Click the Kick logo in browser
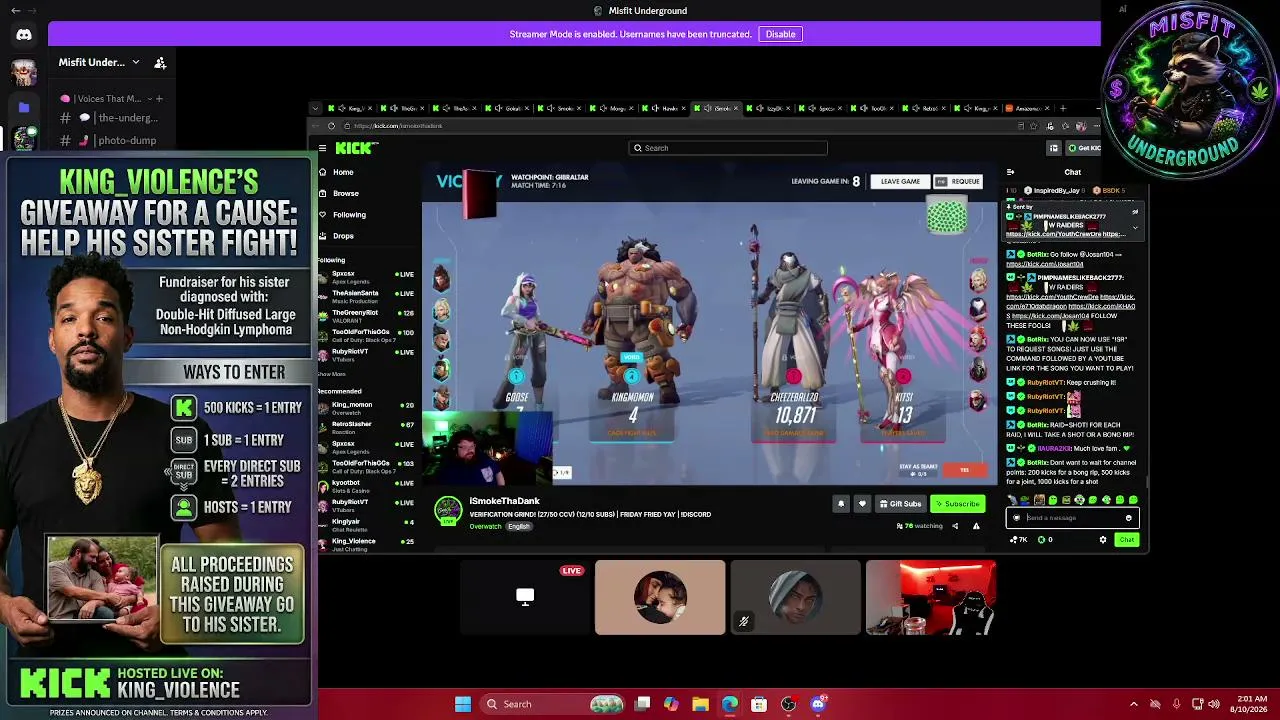Viewport: 1280px width, 720px height. (357, 148)
